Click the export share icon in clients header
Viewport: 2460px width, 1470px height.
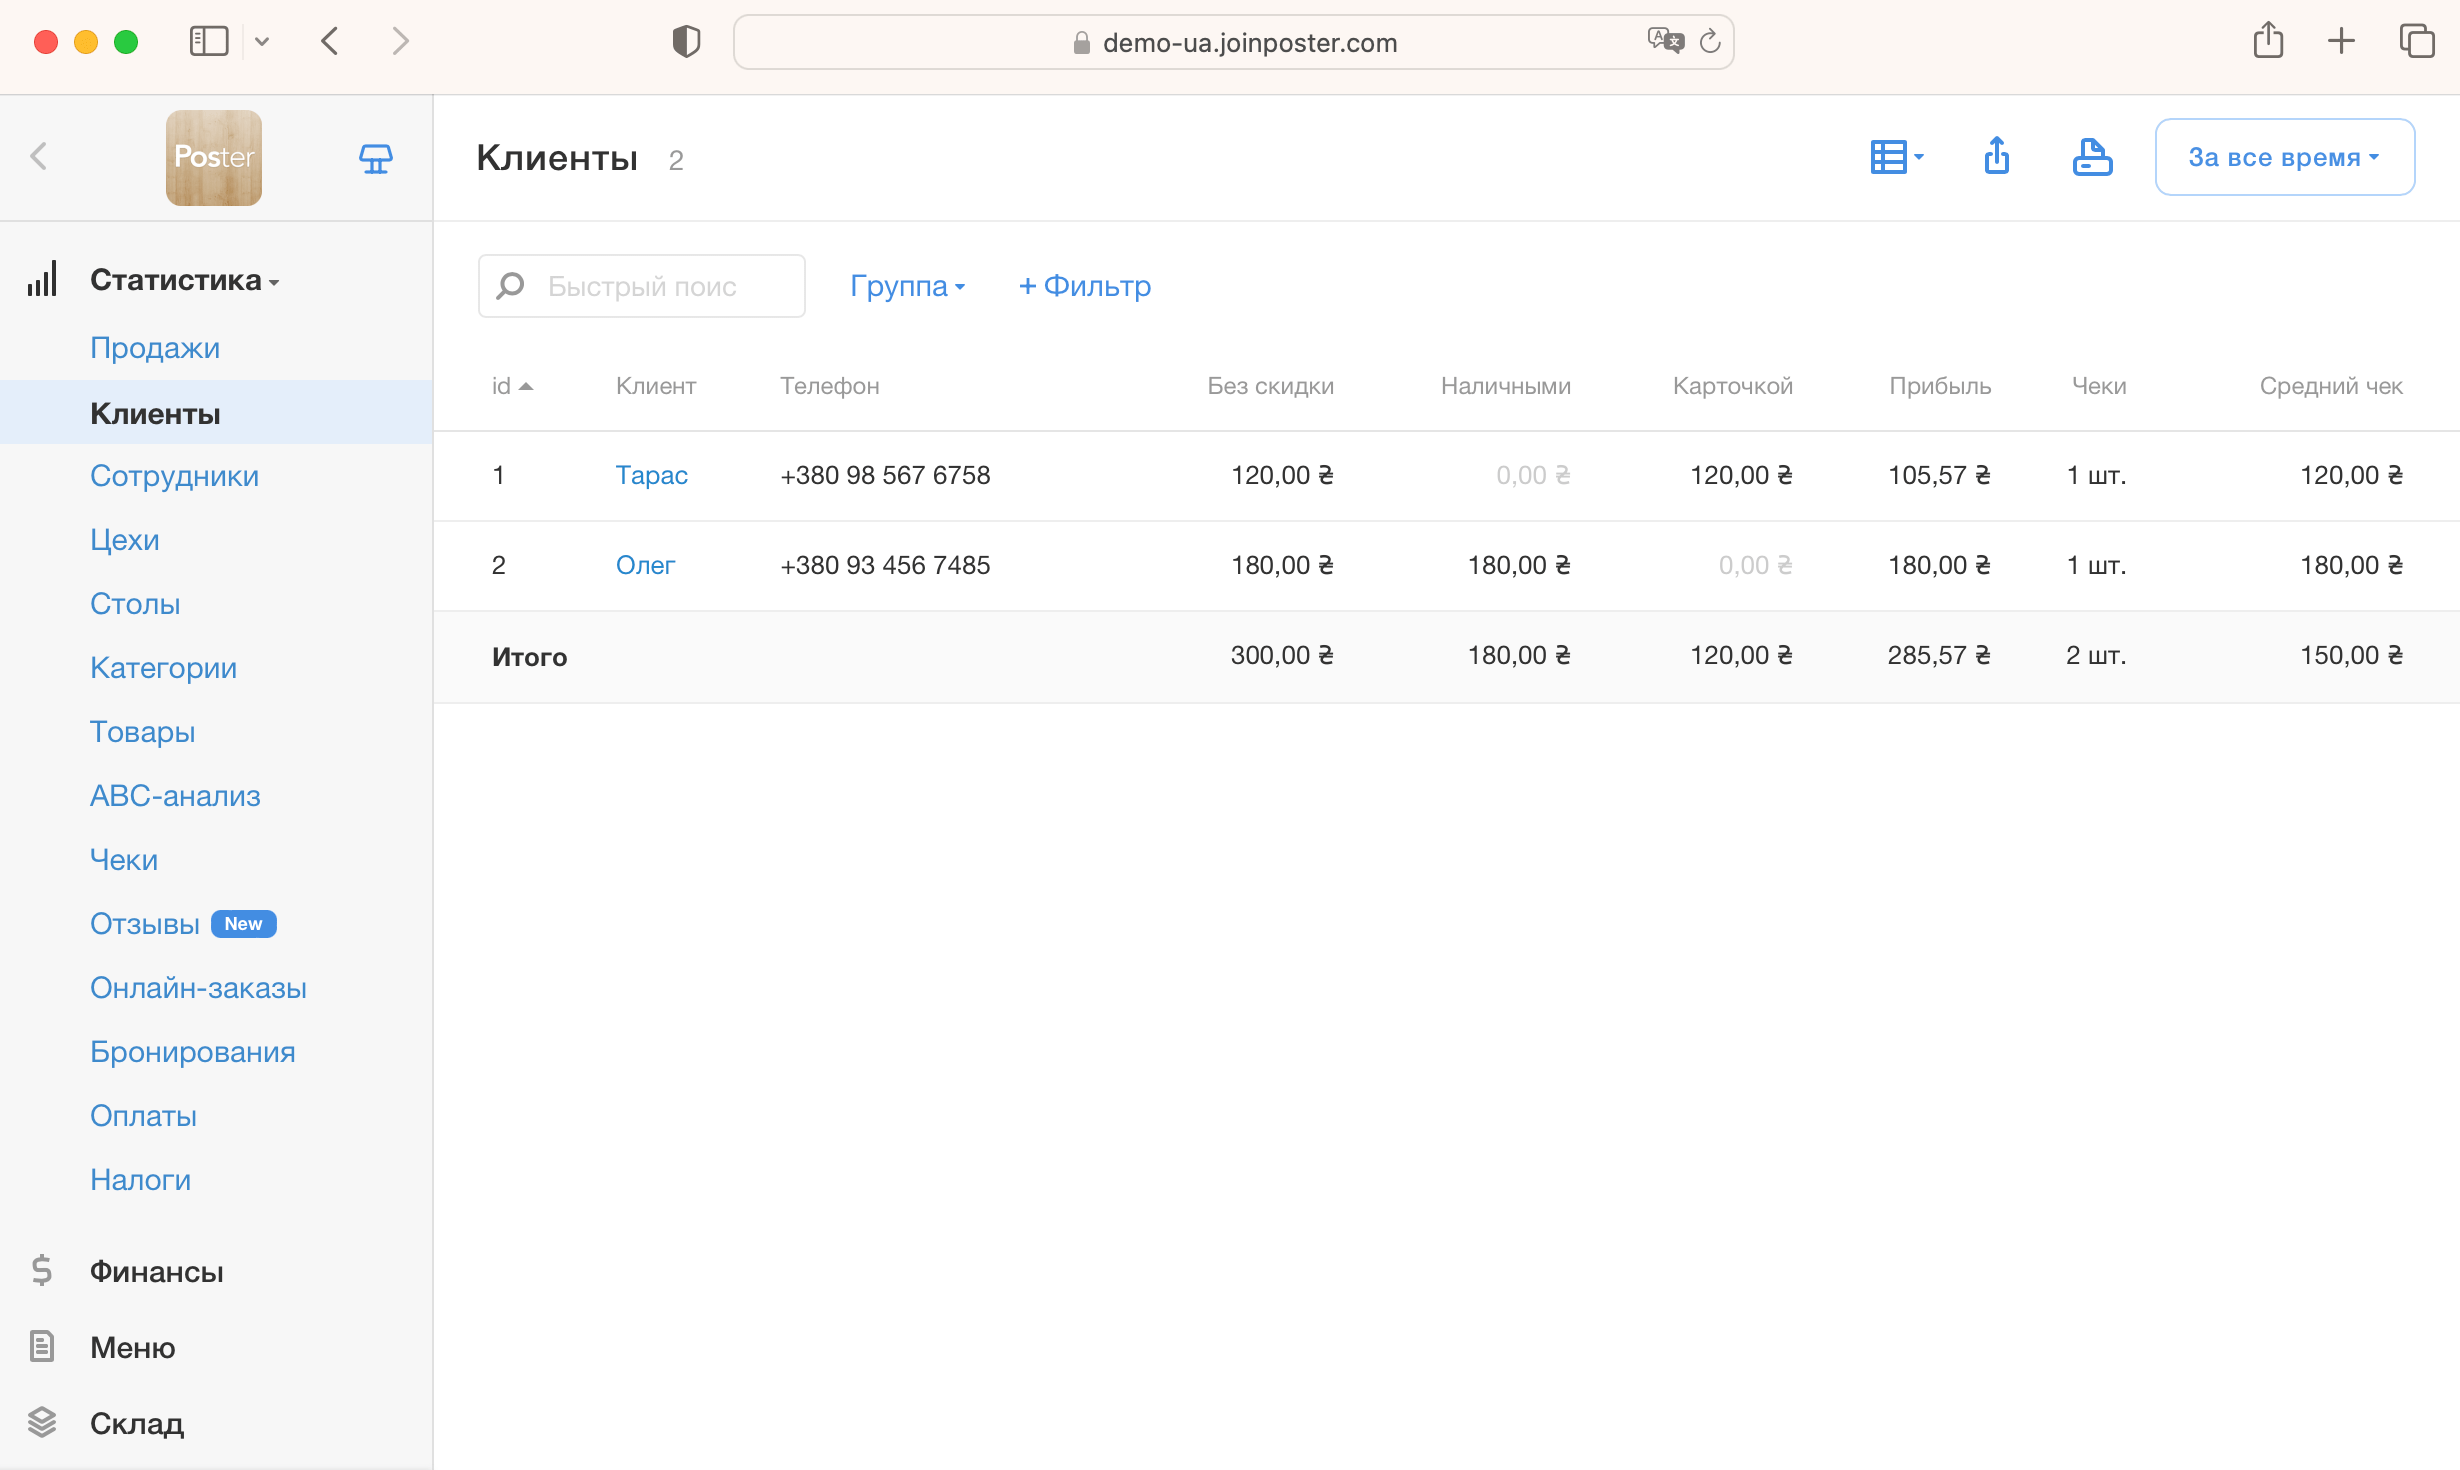point(1996,156)
